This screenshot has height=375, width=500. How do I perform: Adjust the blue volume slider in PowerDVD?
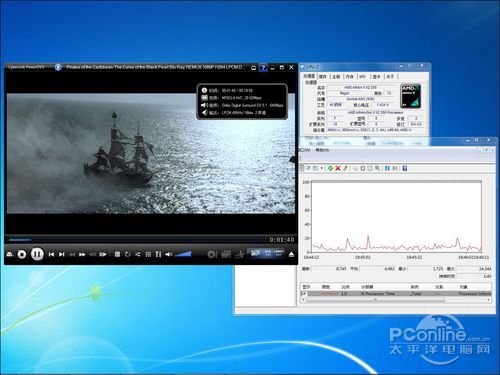183,254
